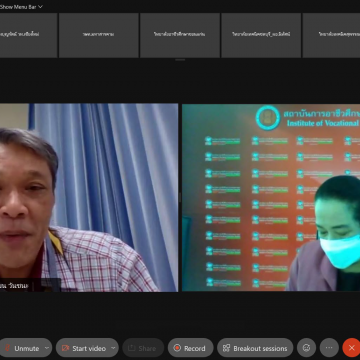Click the Share button label

tap(147, 348)
